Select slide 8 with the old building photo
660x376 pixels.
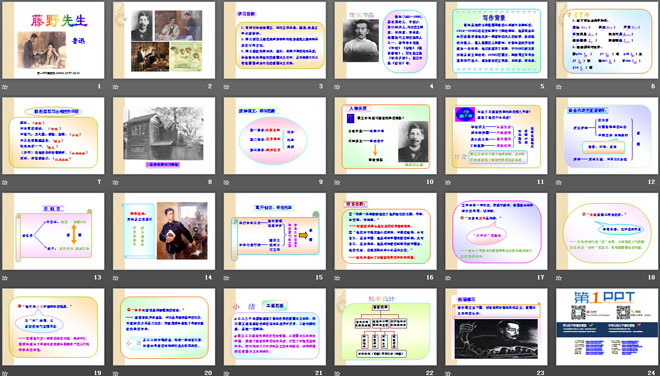[x=164, y=136]
